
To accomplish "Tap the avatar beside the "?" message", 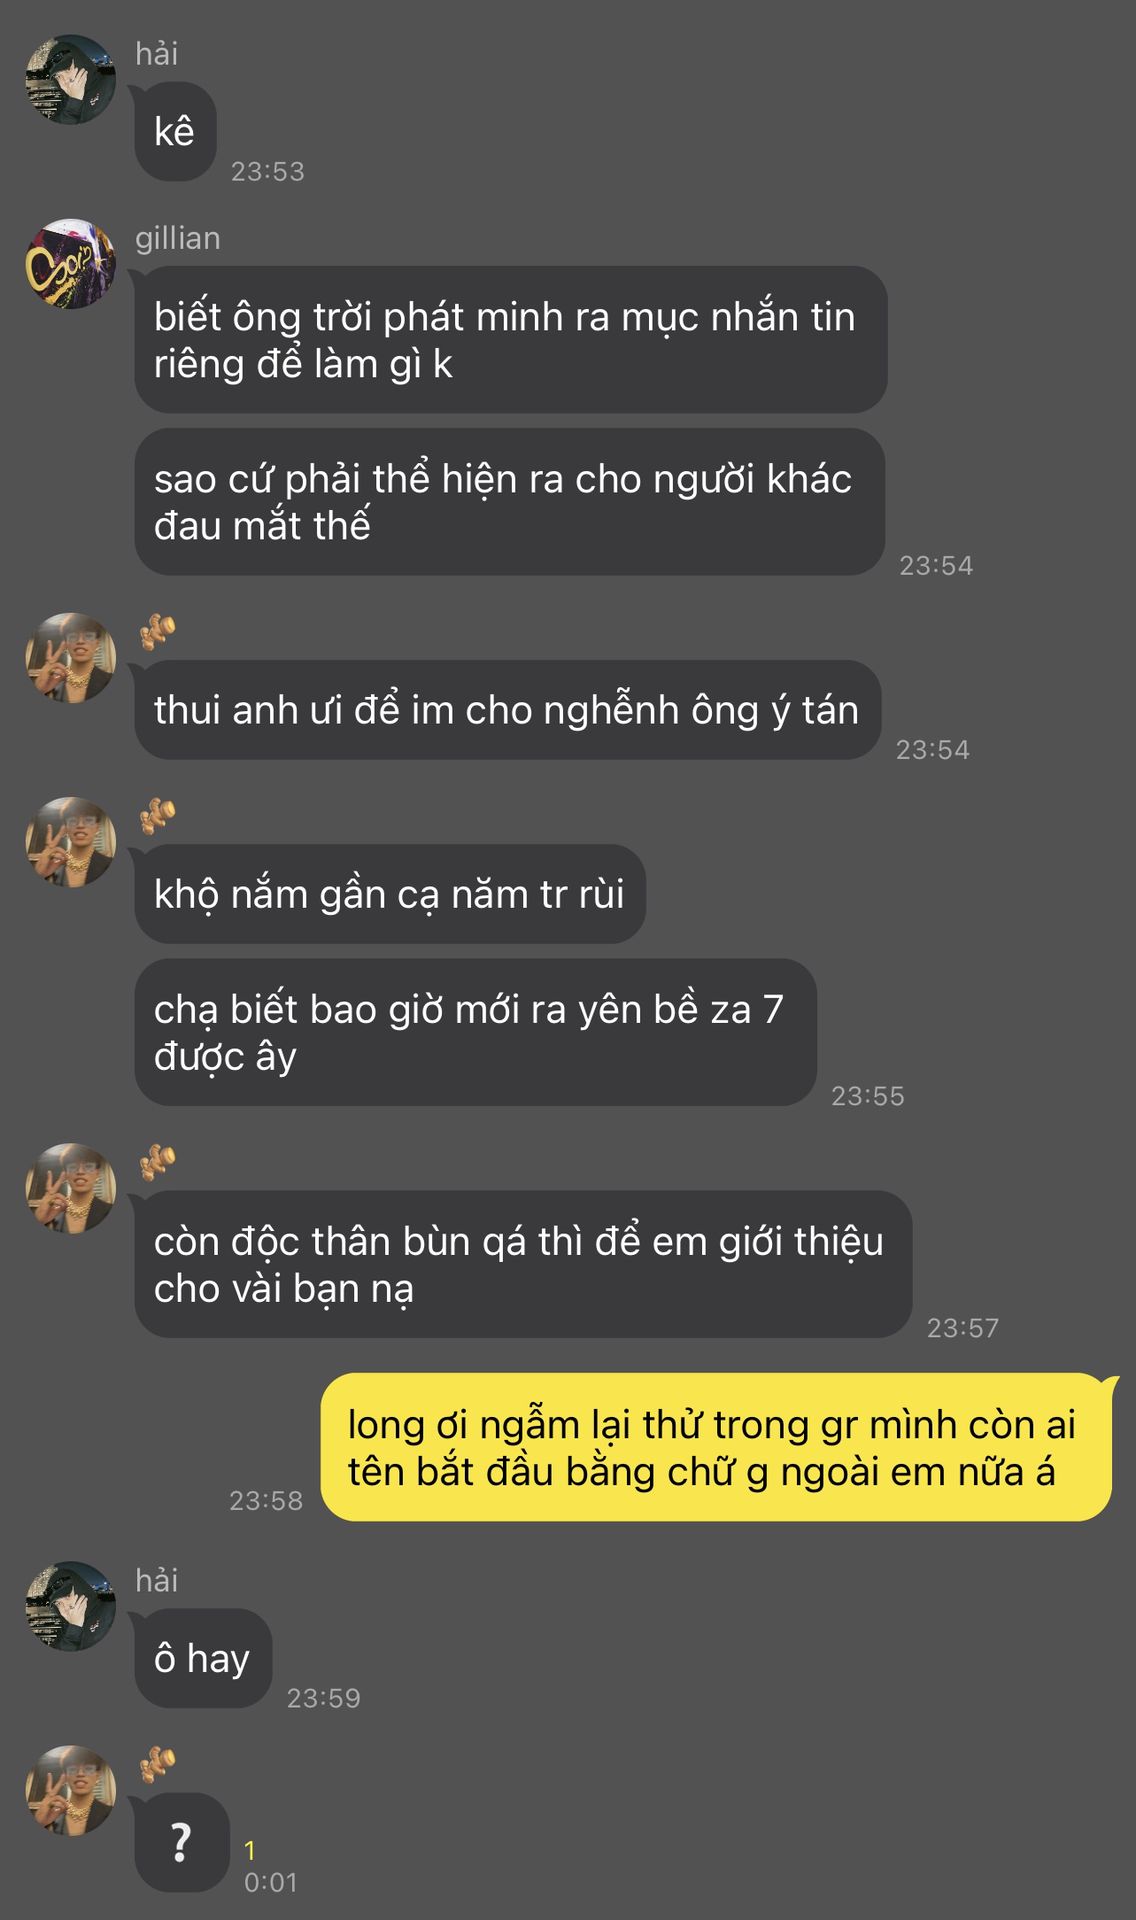I will click(x=70, y=1790).
